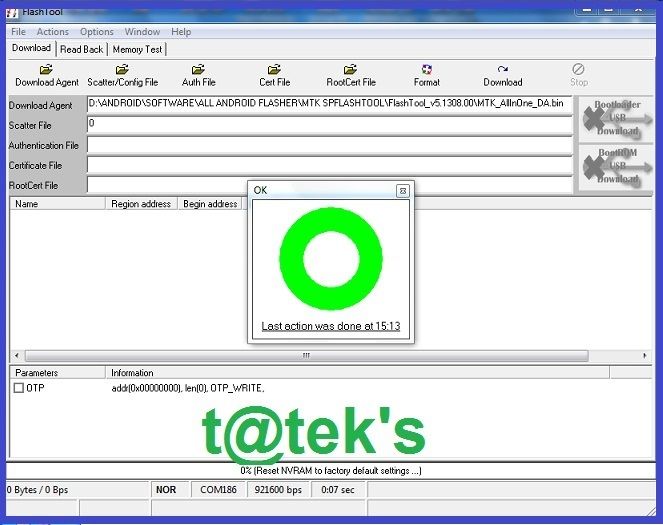The image size is (663, 525).
Task: Switch to the Read Back tab
Action: coord(81,49)
